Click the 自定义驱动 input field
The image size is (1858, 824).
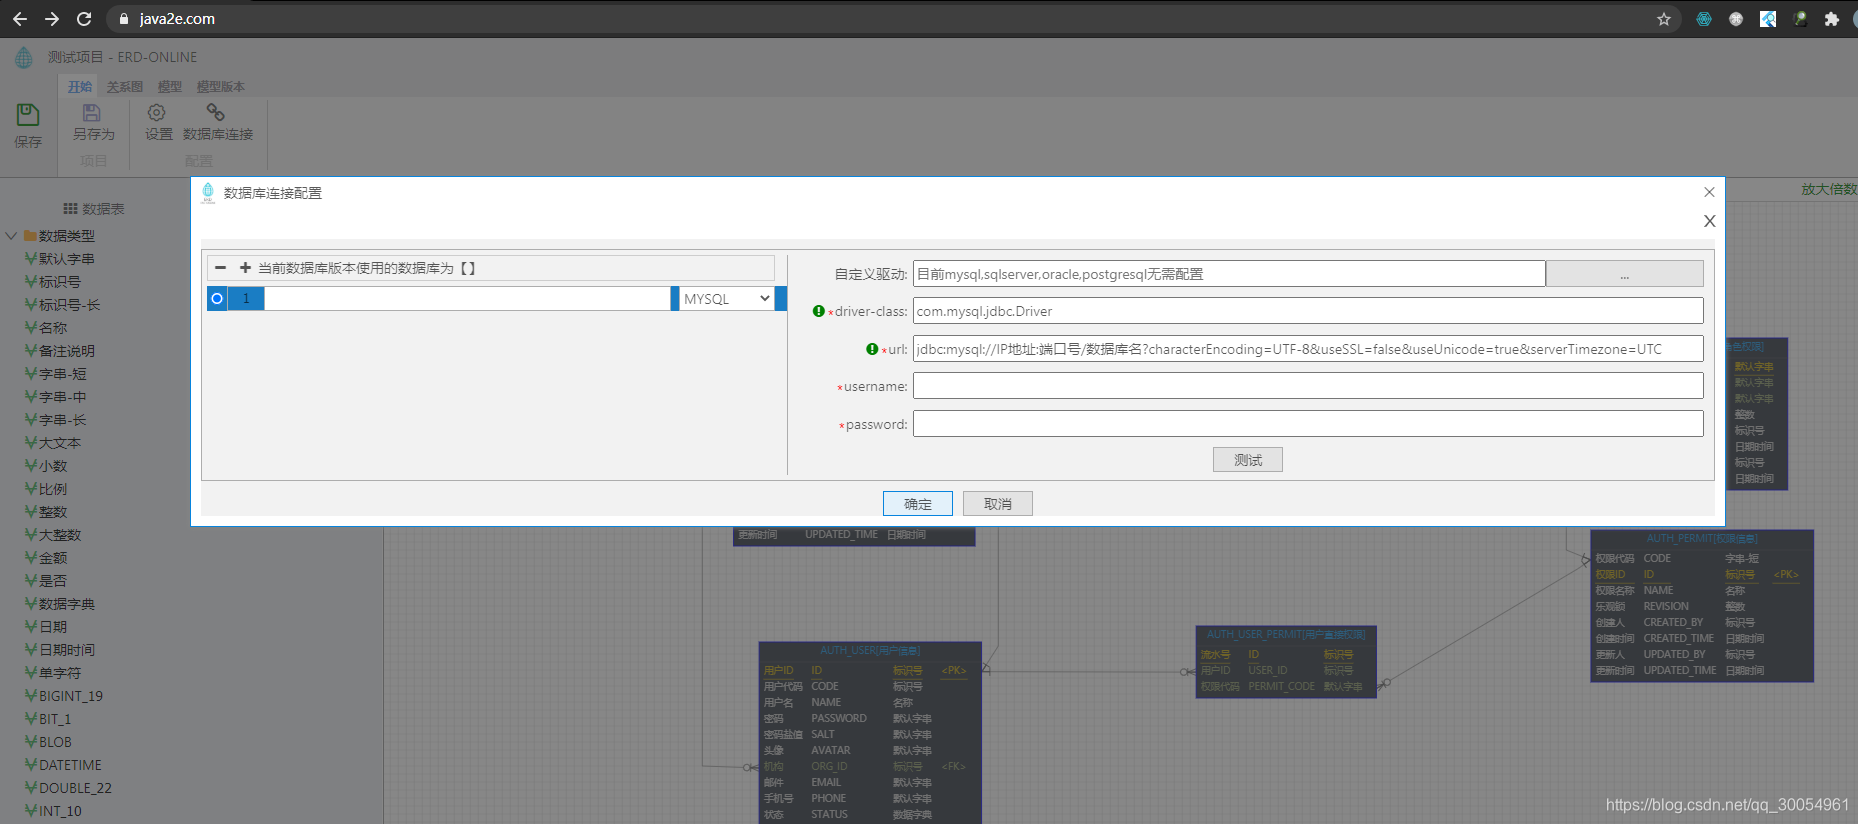click(x=1229, y=274)
